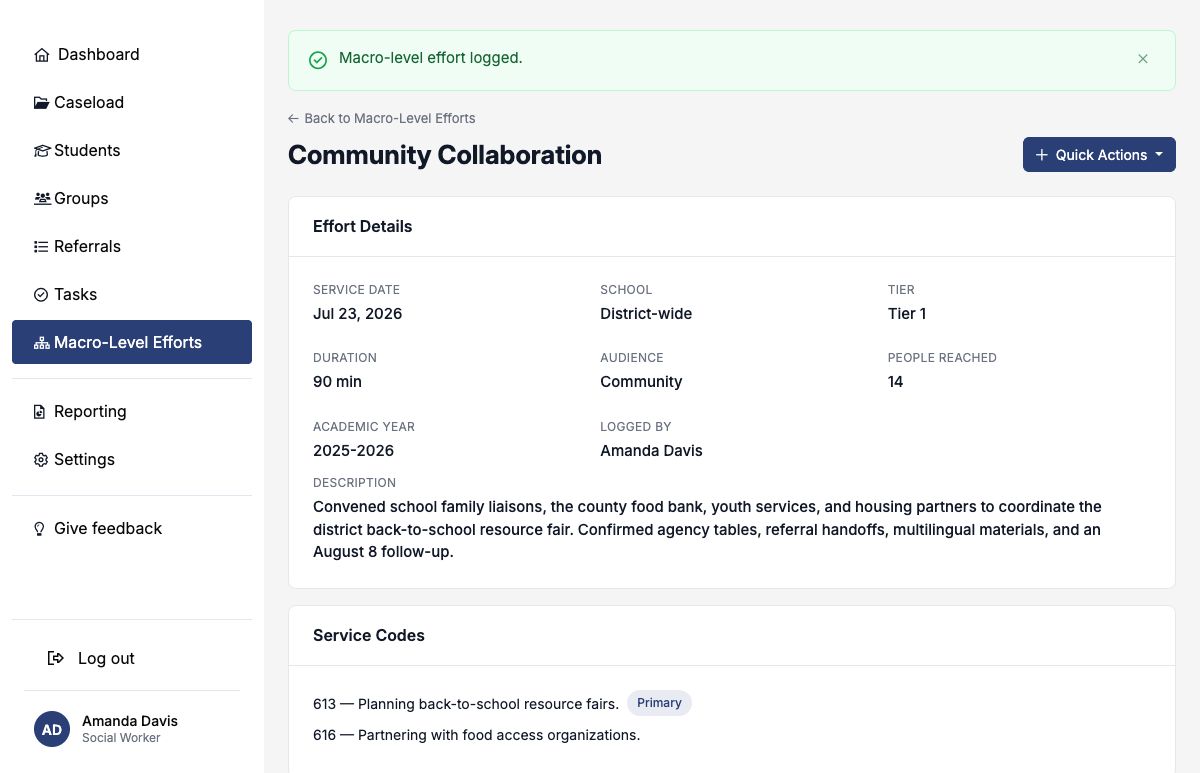Go to Settings
This screenshot has width=1200, height=773.
[132, 459]
